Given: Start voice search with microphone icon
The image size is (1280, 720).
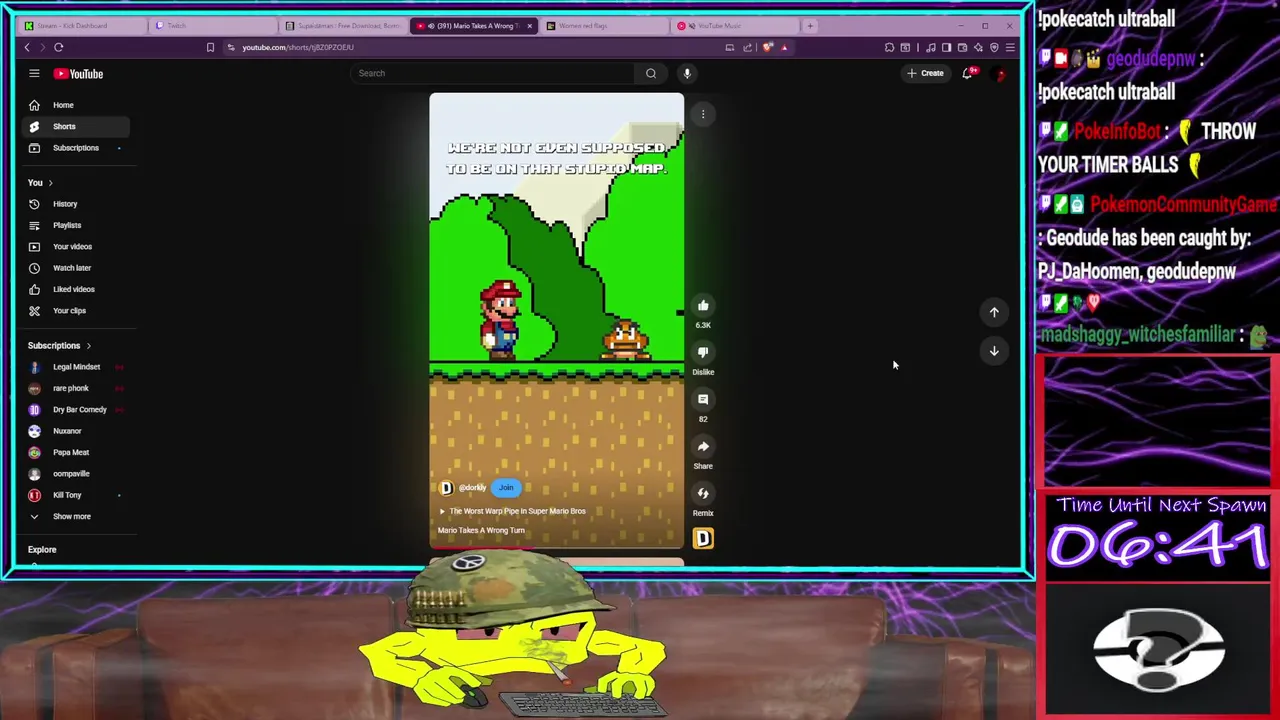Looking at the screenshot, I should (x=687, y=73).
